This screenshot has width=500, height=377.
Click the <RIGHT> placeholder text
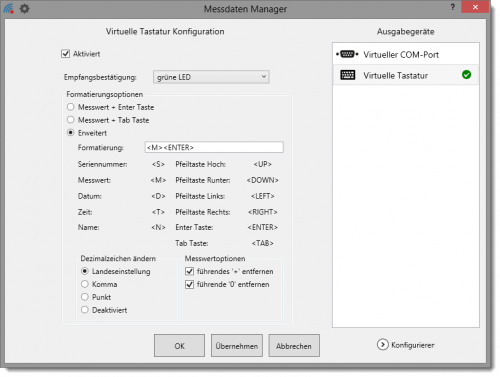point(263,212)
